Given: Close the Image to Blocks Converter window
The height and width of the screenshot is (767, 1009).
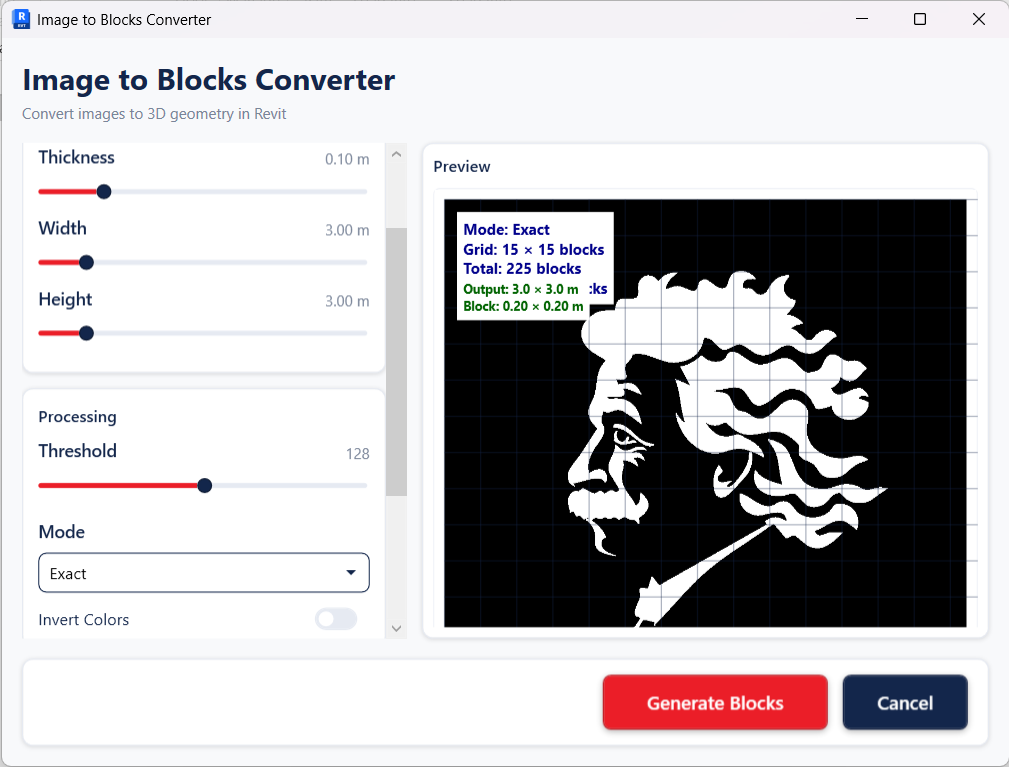Looking at the screenshot, I should tap(979, 19).
